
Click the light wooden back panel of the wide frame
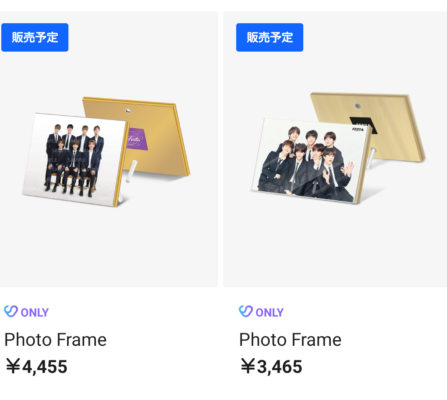point(393,125)
